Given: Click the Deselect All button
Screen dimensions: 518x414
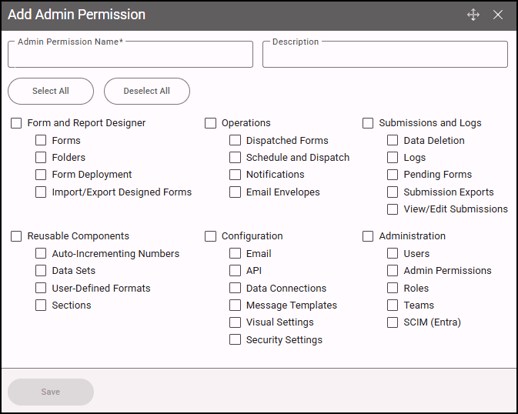Looking at the screenshot, I should [x=147, y=91].
